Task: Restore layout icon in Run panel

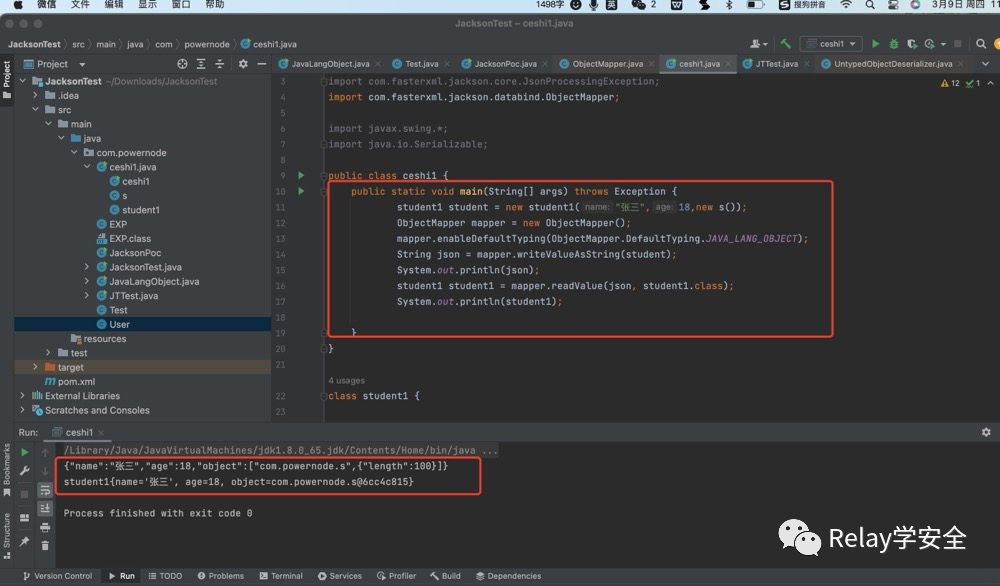Action: 24,518
